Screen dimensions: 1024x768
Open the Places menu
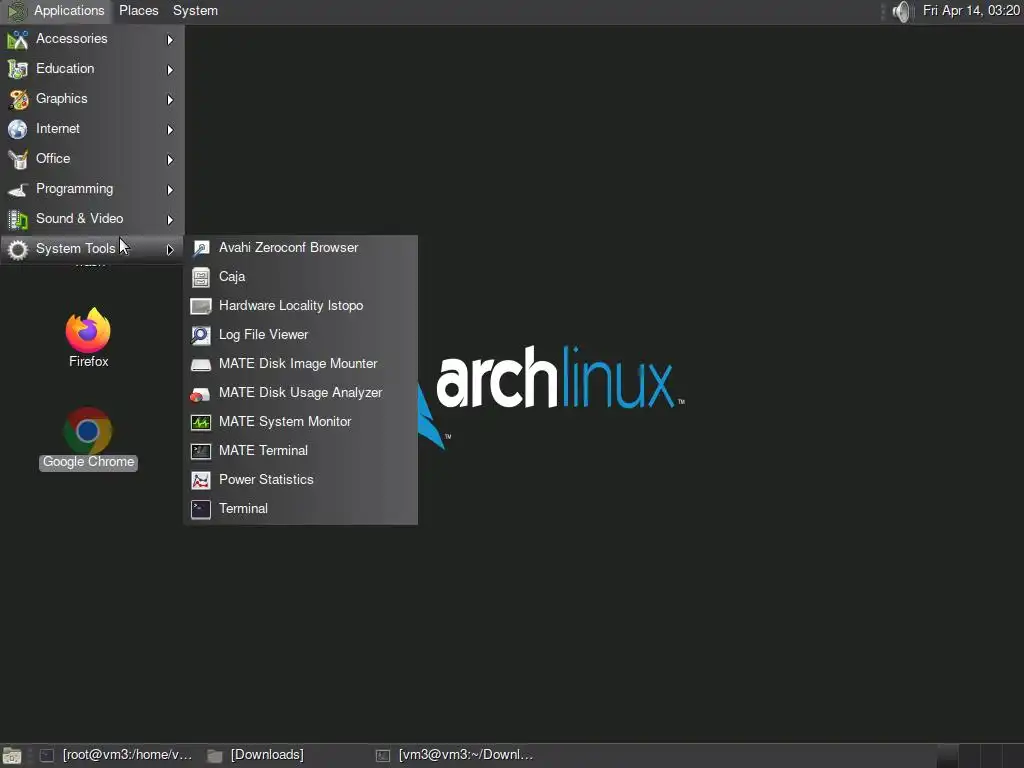(138, 11)
